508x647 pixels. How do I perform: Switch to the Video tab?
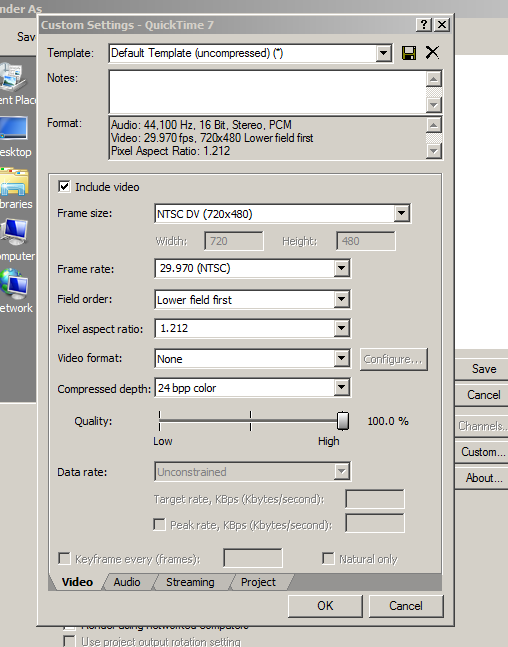[x=77, y=582]
